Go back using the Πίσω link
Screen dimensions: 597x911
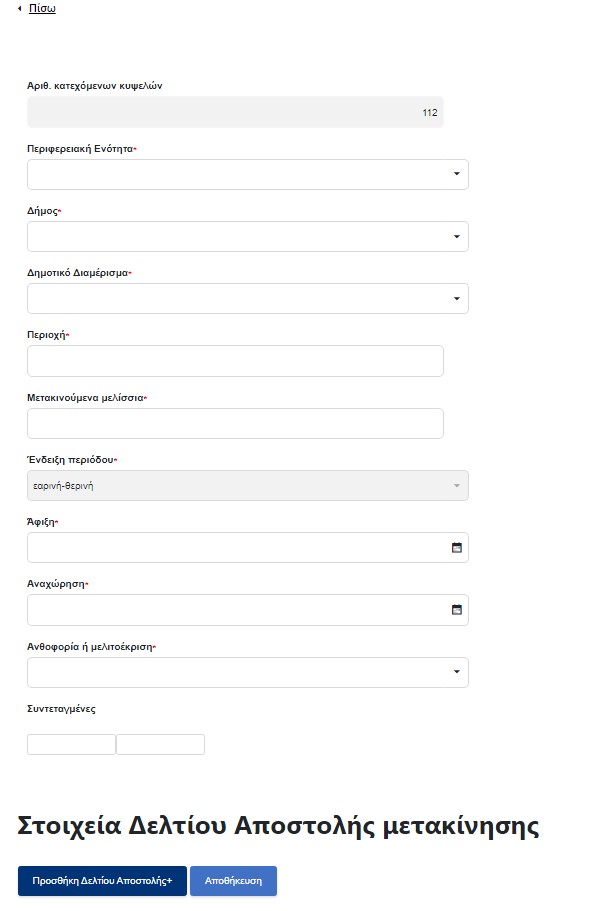42,9
